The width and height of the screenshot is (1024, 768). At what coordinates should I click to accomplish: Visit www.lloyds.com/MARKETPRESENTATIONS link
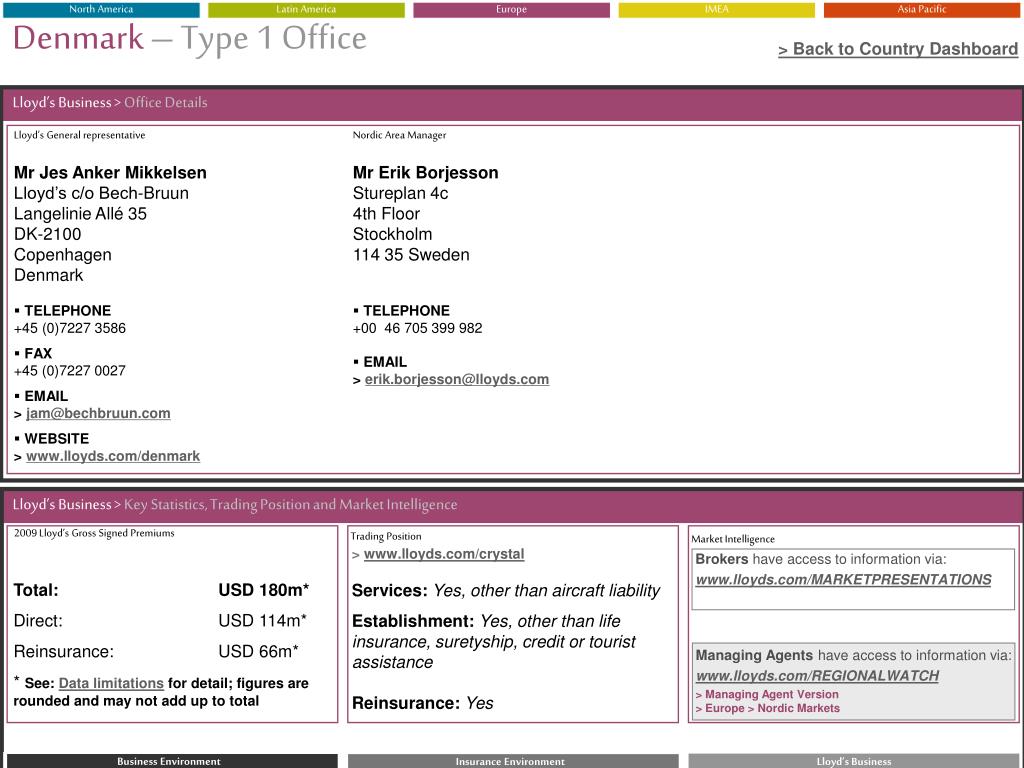pyautogui.click(x=843, y=579)
